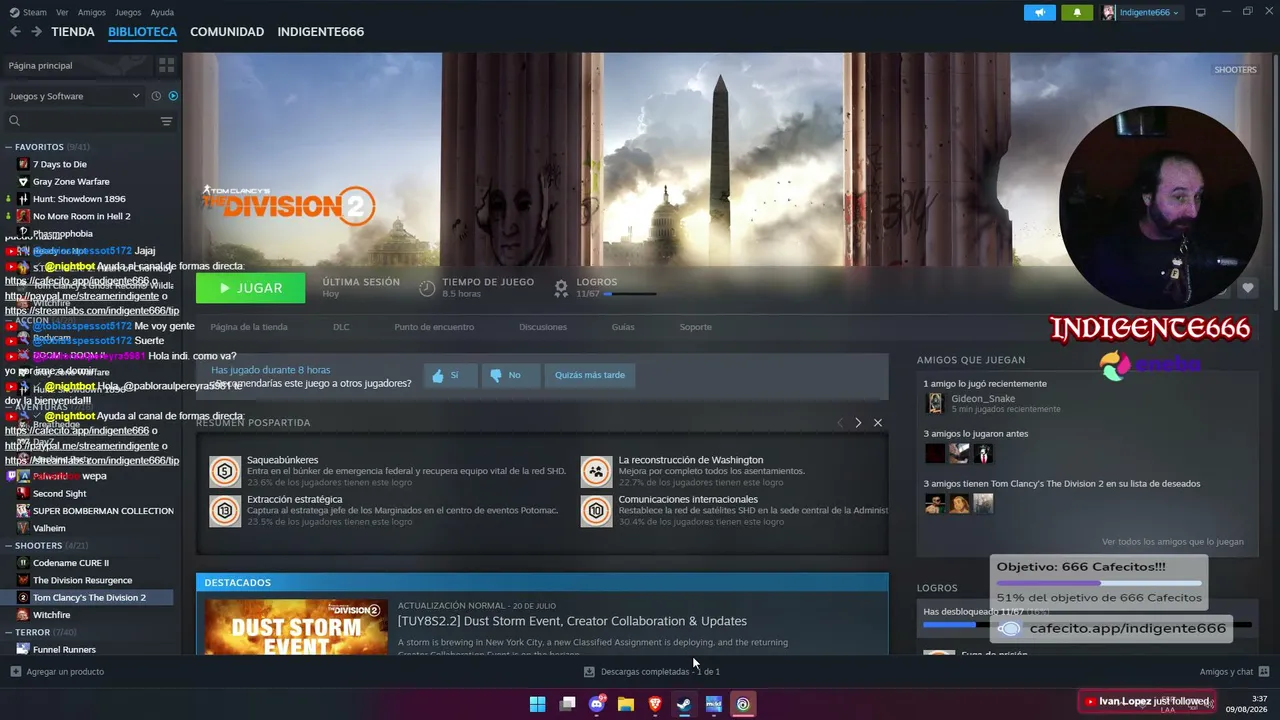This screenshot has width=1280, height=720.
Task: Open the Discusiones tab
Action: pos(543,327)
